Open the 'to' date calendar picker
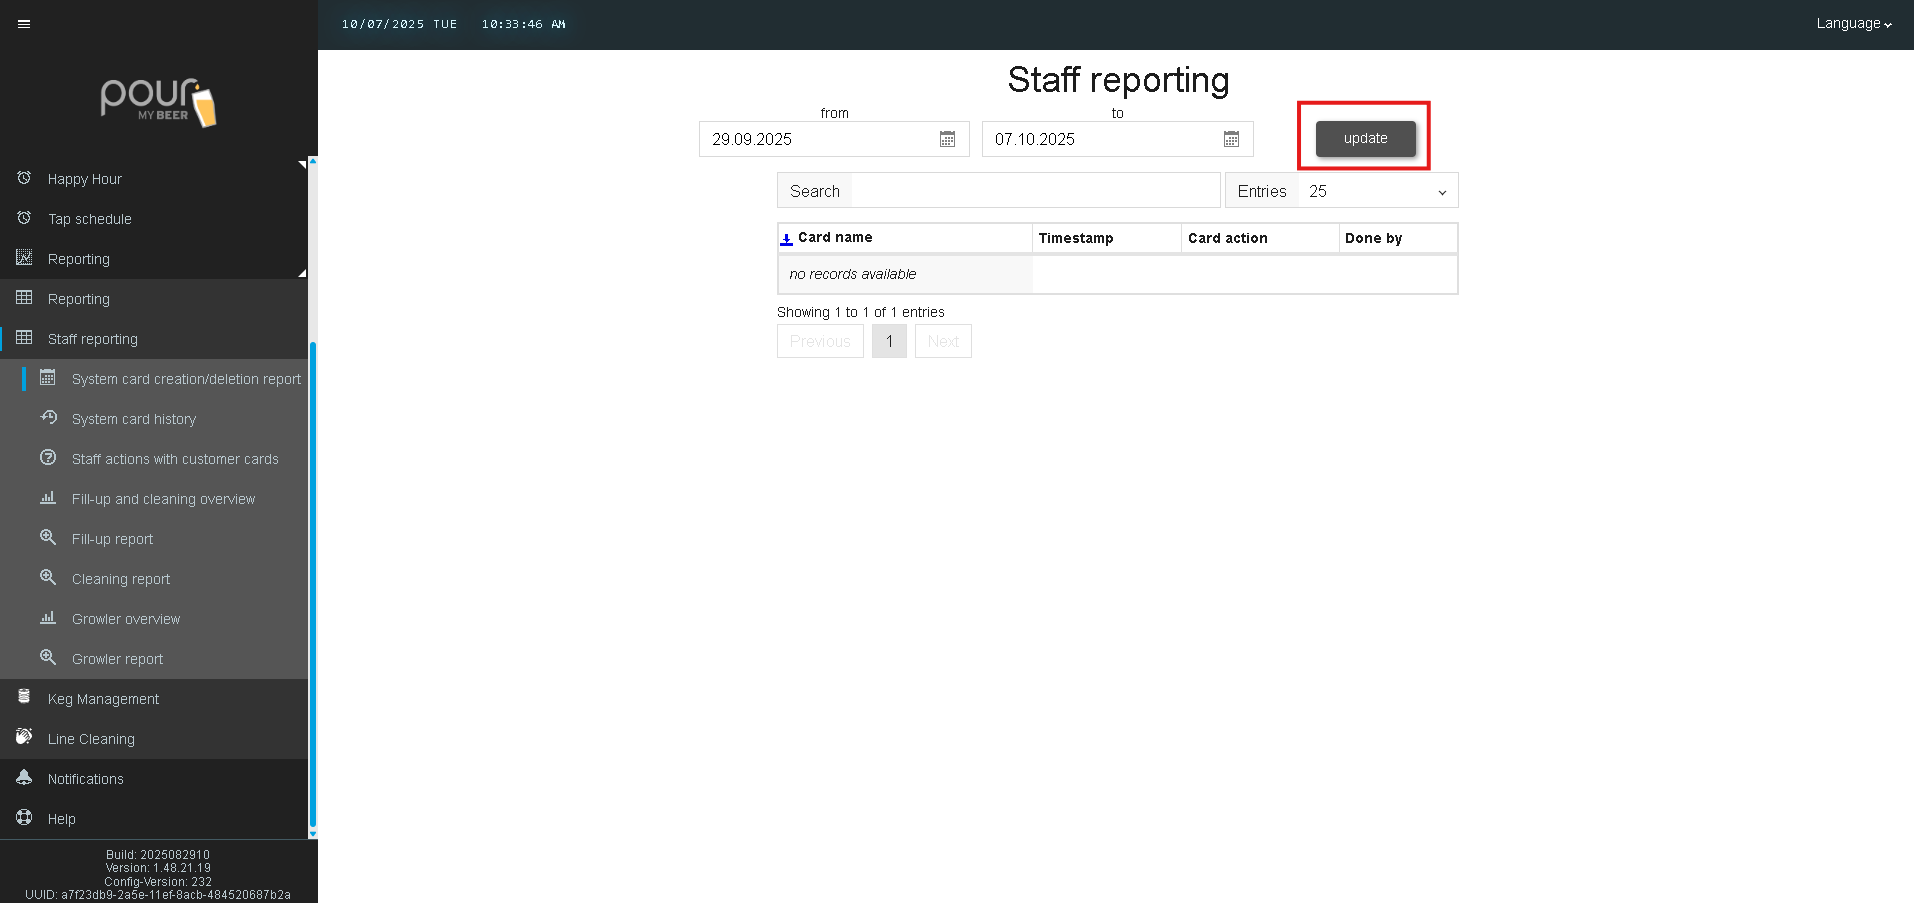The height and width of the screenshot is (903, 1914). click(x=1231, y=139)
